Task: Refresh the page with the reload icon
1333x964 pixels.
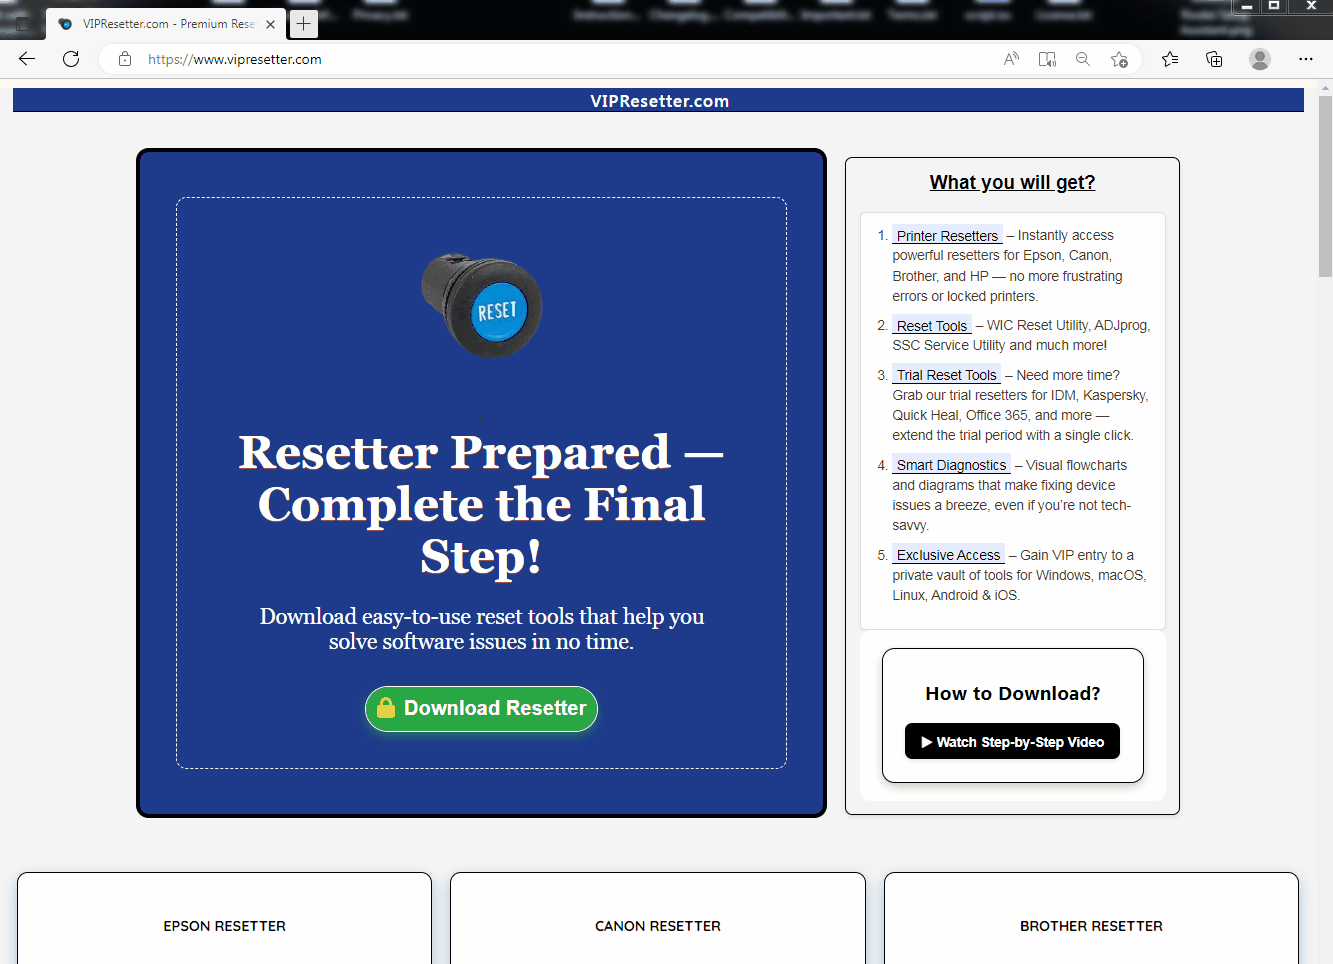Action: (71, 59)
